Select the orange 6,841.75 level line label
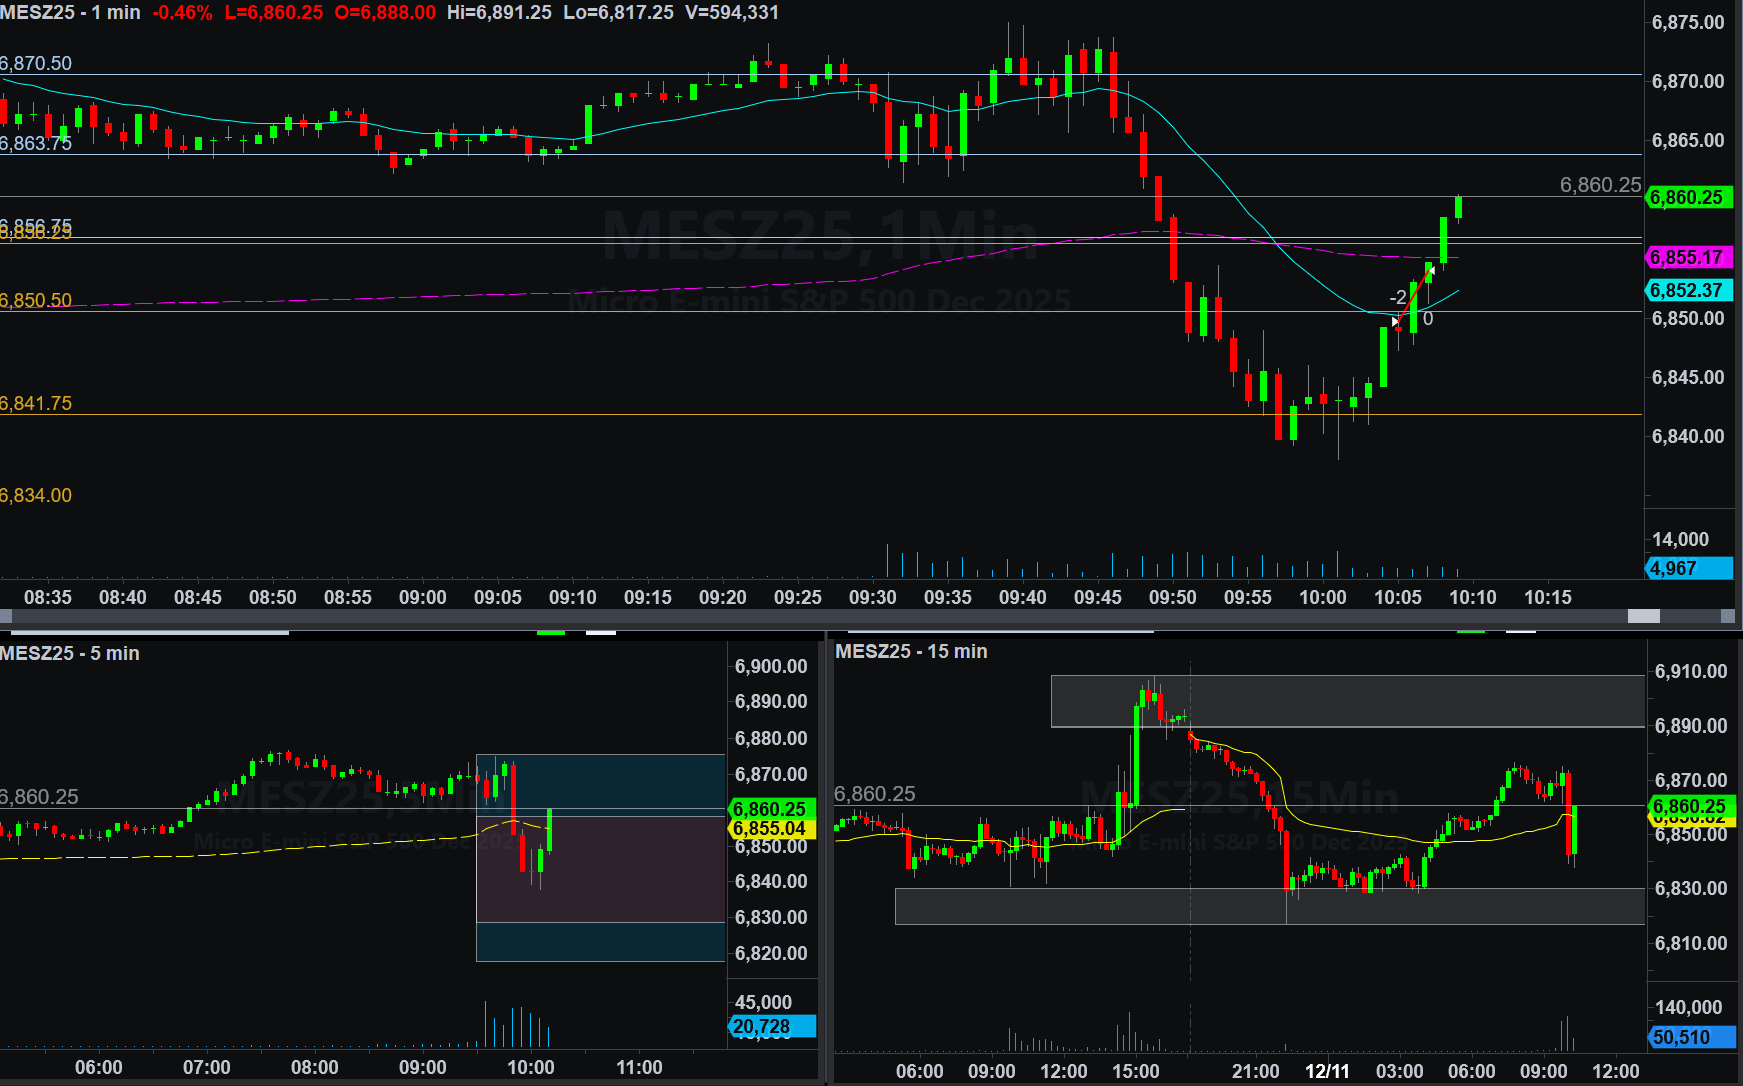The height and width of the screenshot is (1086, 1743). [x=37, y=404]
